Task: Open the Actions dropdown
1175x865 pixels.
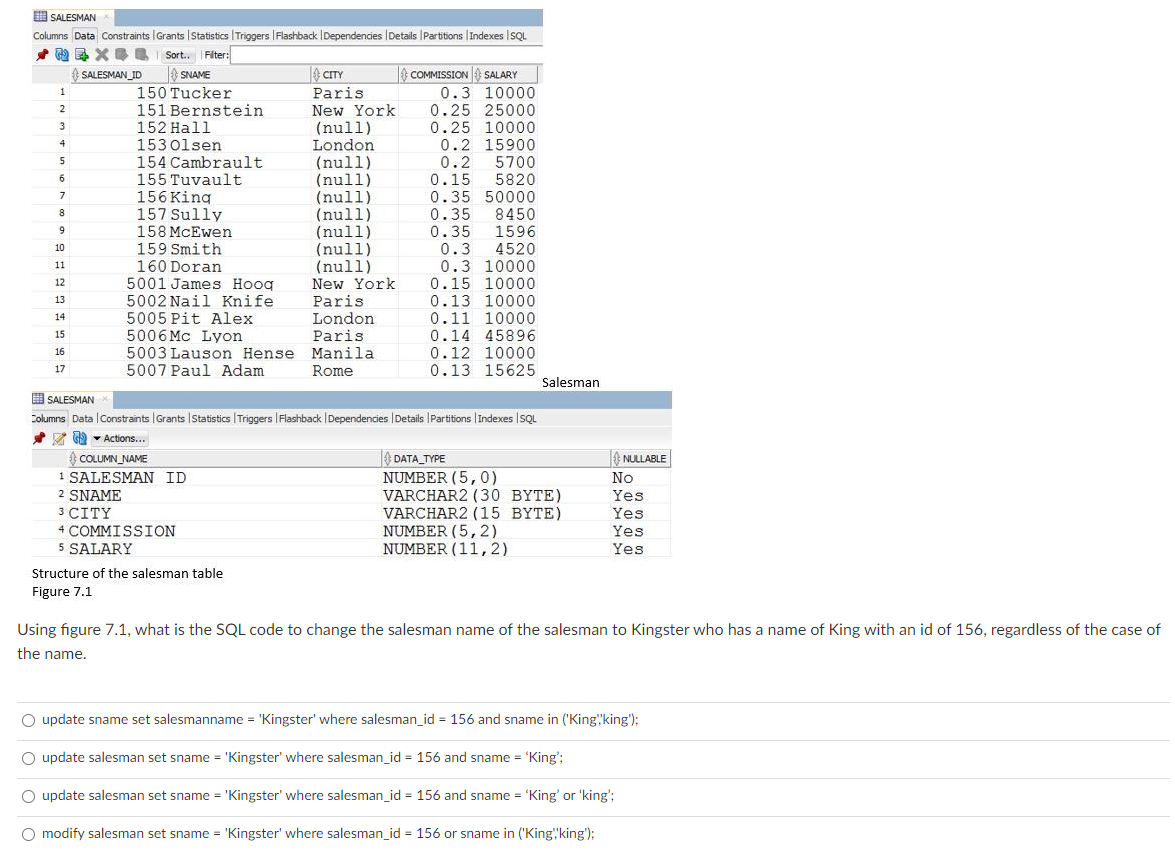Action: click(x=119, y=438)
